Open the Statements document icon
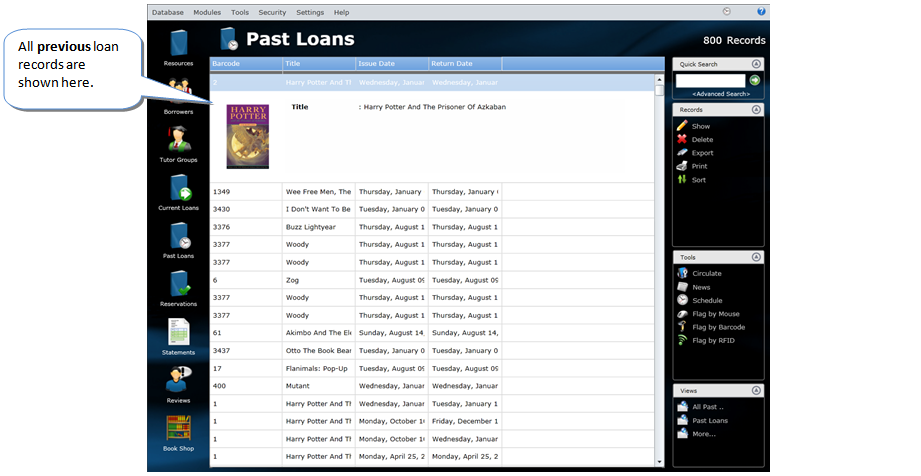This screenshot has width=921, height=476. [x=179, y=332]
